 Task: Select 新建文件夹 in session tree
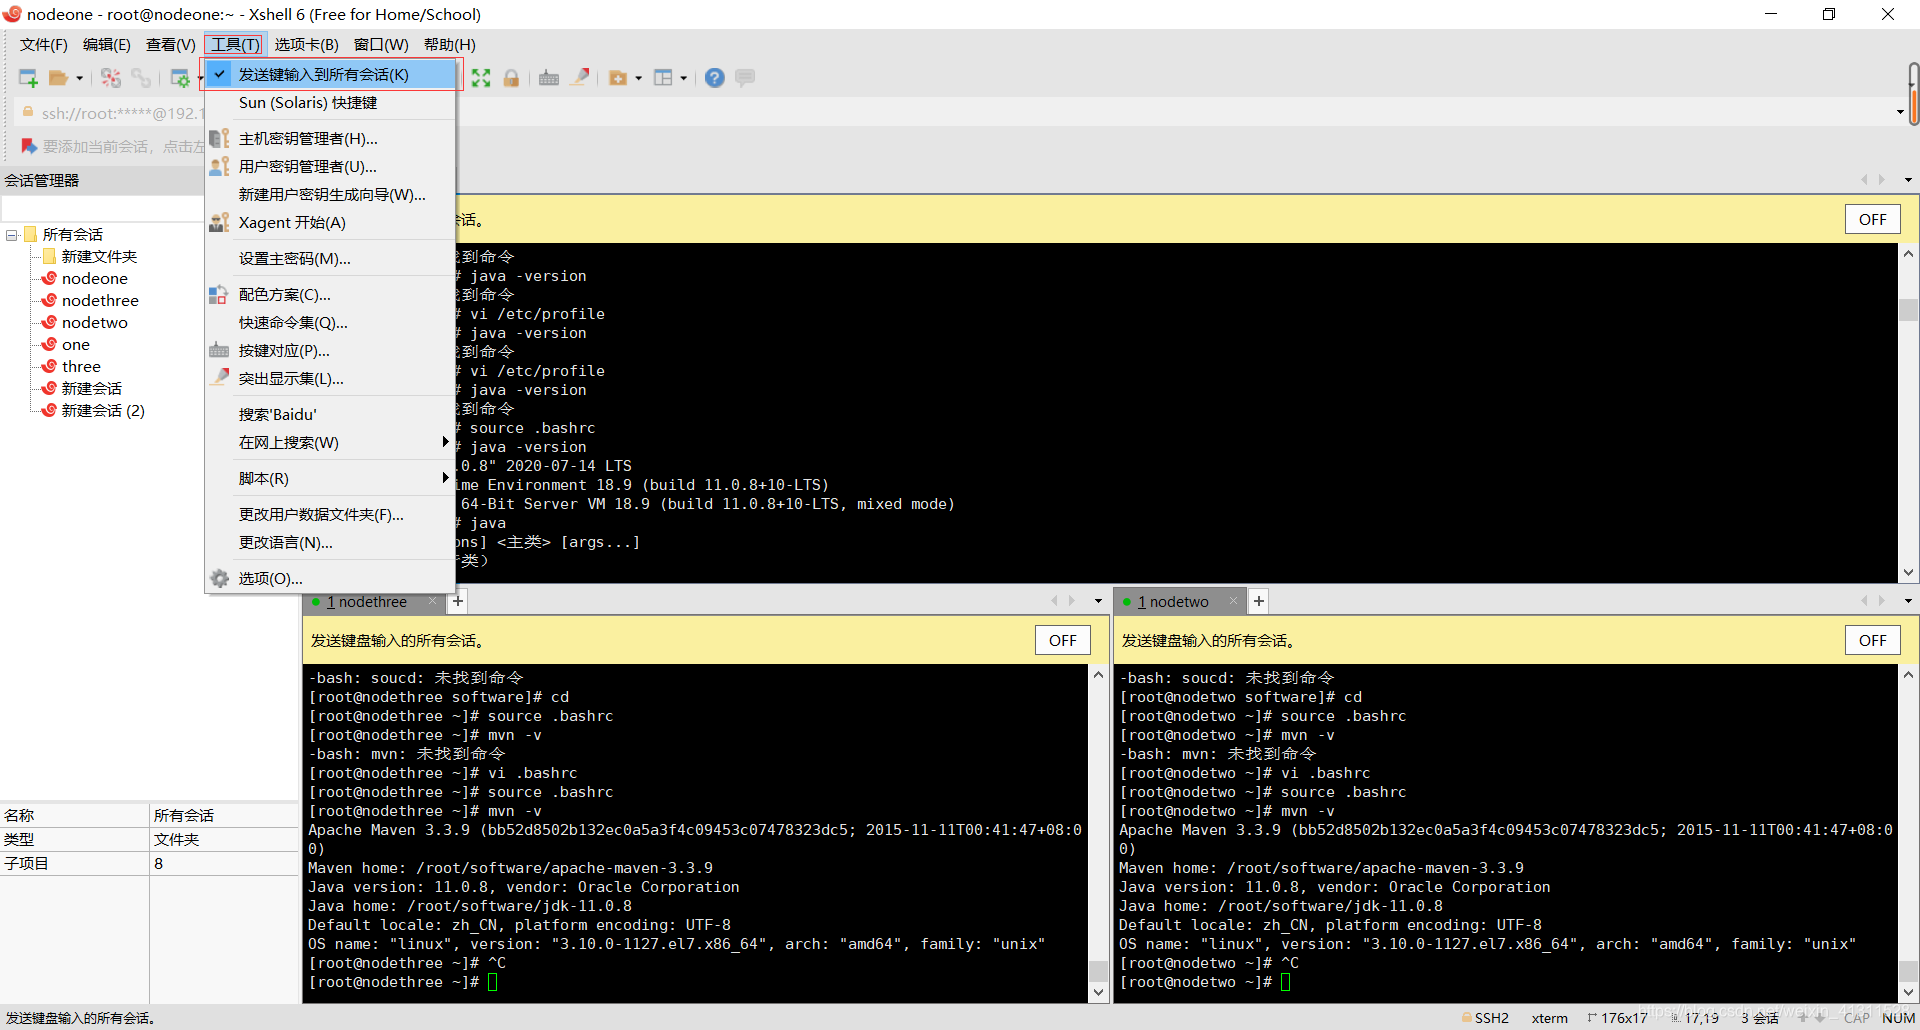click(x=99, y=257)
